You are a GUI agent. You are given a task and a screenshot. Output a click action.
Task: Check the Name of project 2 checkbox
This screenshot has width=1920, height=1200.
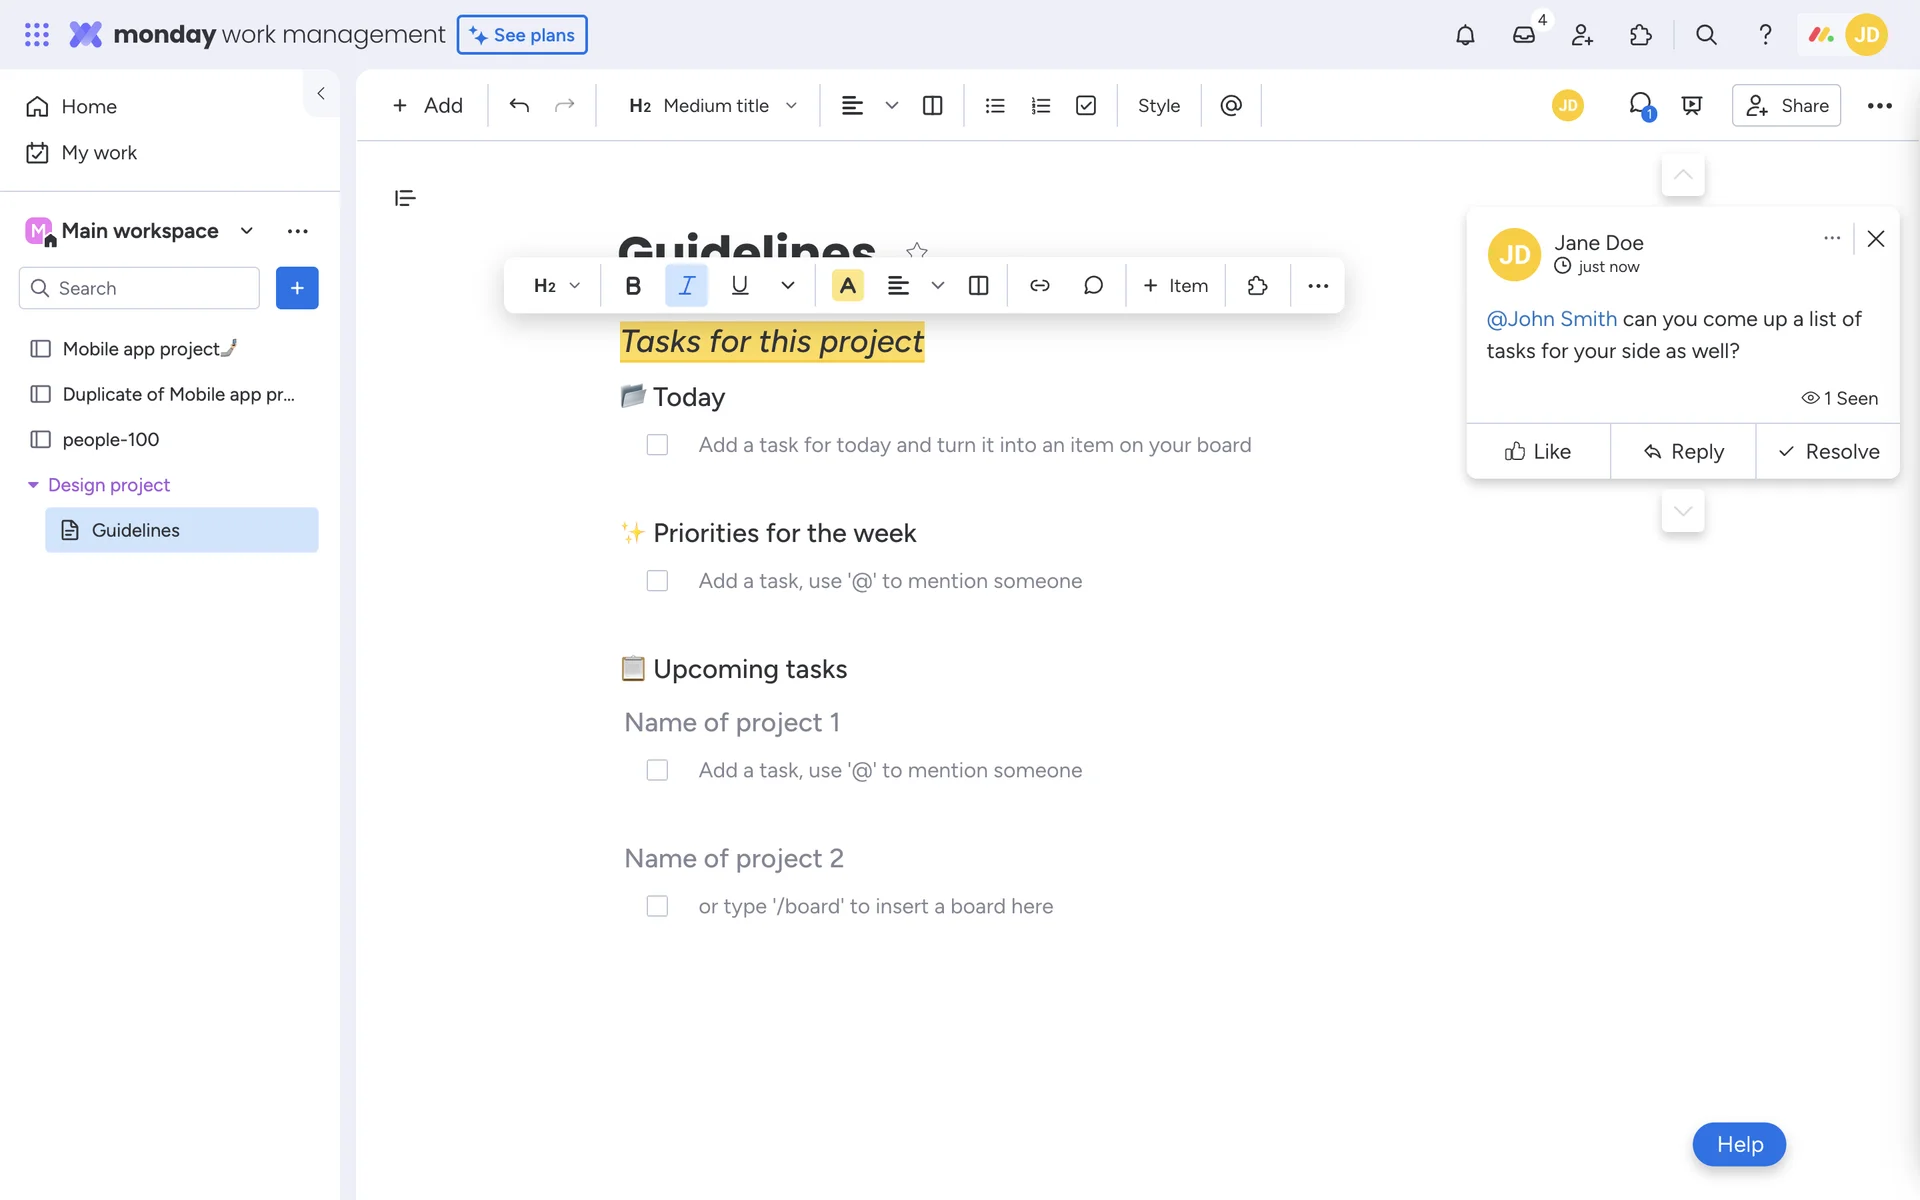coord(657,906)
